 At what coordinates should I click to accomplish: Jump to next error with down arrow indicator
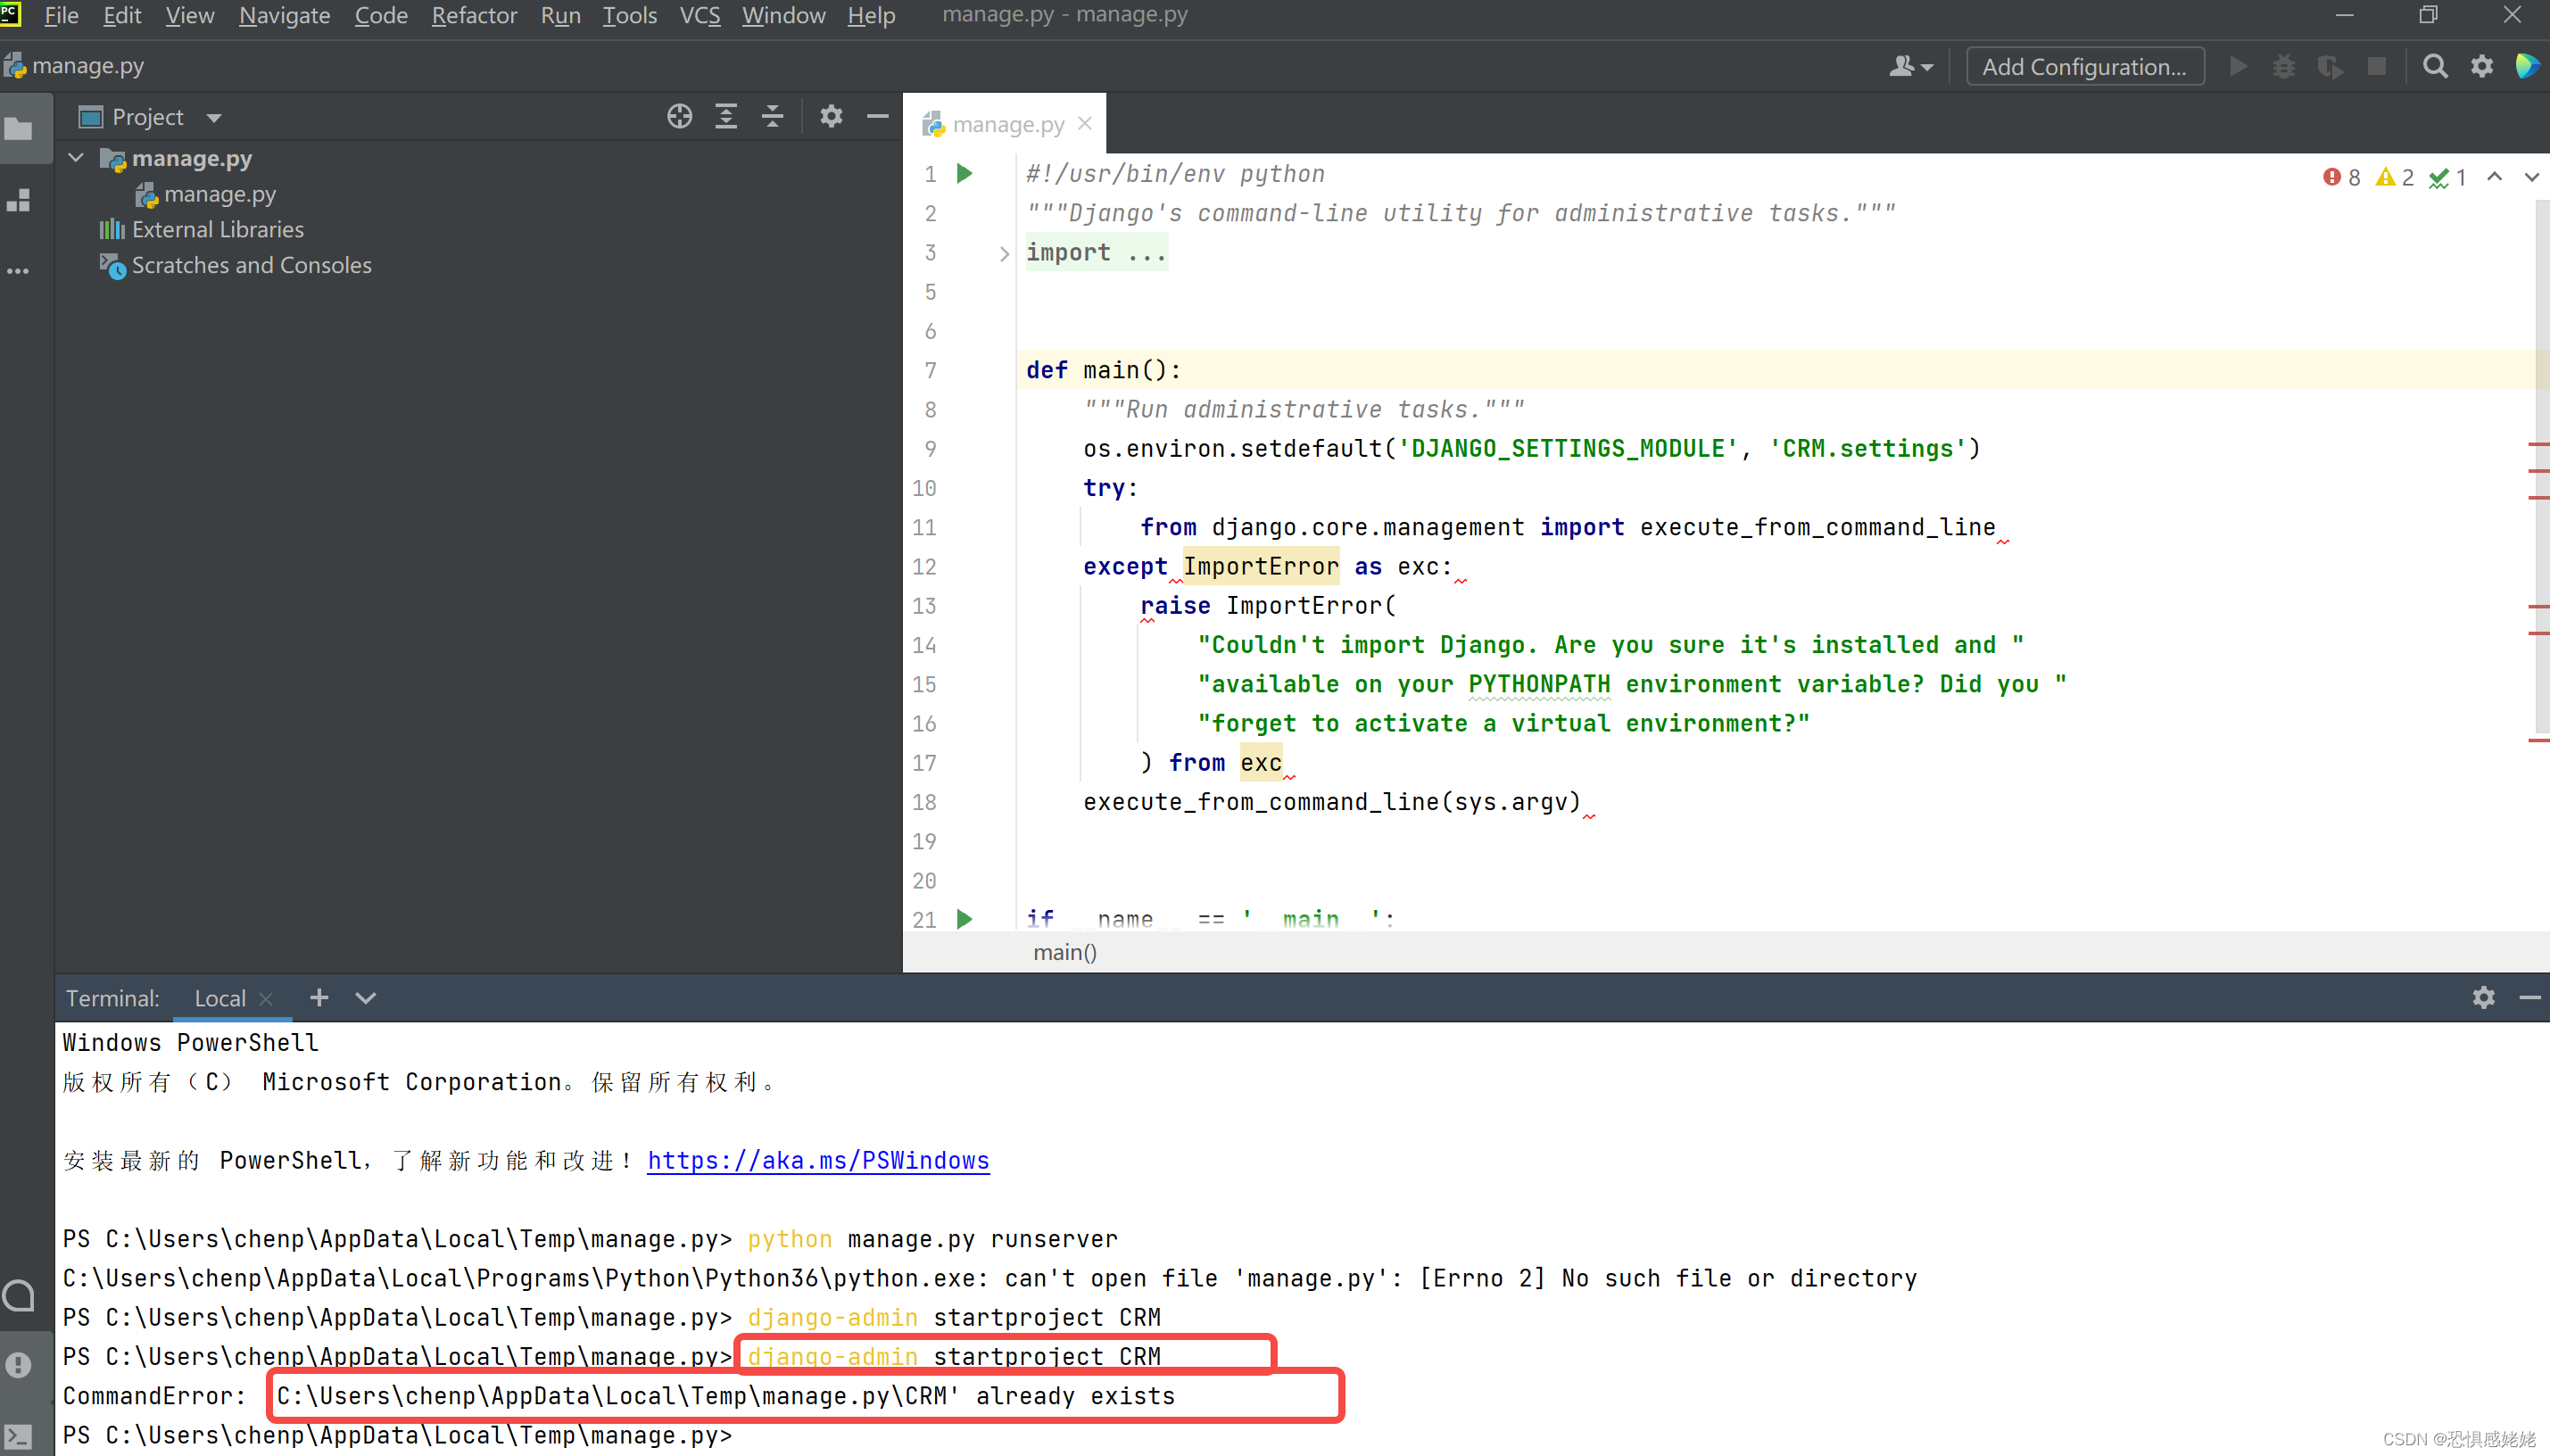[x=2531, y=177]
